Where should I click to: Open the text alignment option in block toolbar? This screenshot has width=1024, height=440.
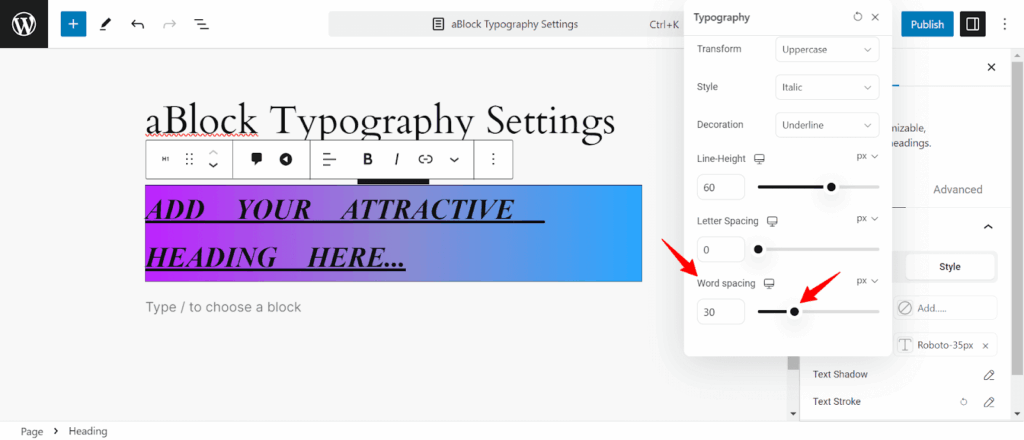tap(330, 159)
